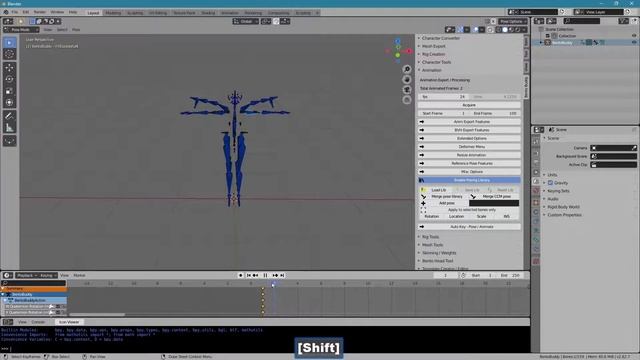640x360 pixels.
Task: Open the File menu
Action: pos(15,12)
